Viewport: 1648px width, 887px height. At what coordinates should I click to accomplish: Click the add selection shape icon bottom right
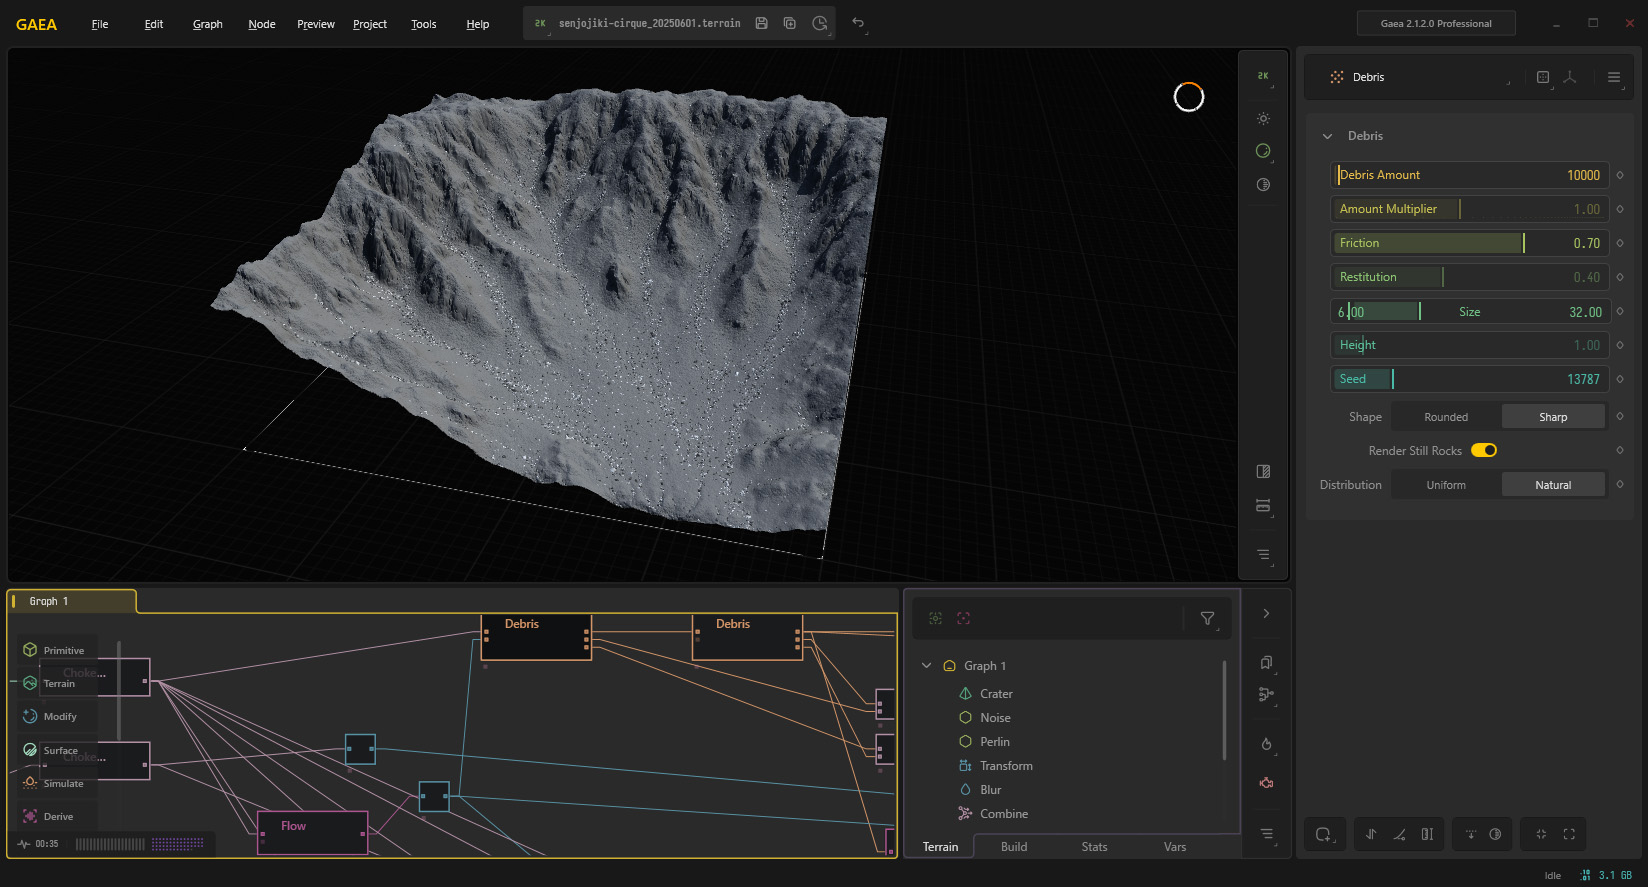[1324, 834]
